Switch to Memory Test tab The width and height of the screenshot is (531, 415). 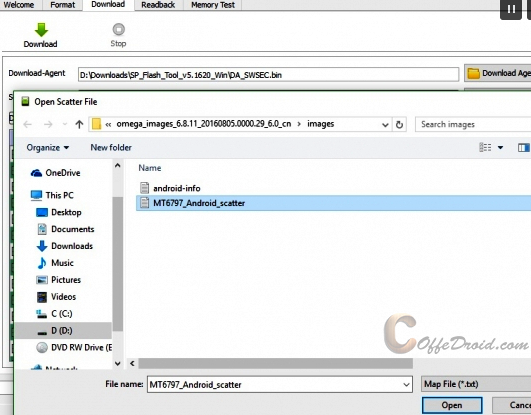(x=213, y=5)
